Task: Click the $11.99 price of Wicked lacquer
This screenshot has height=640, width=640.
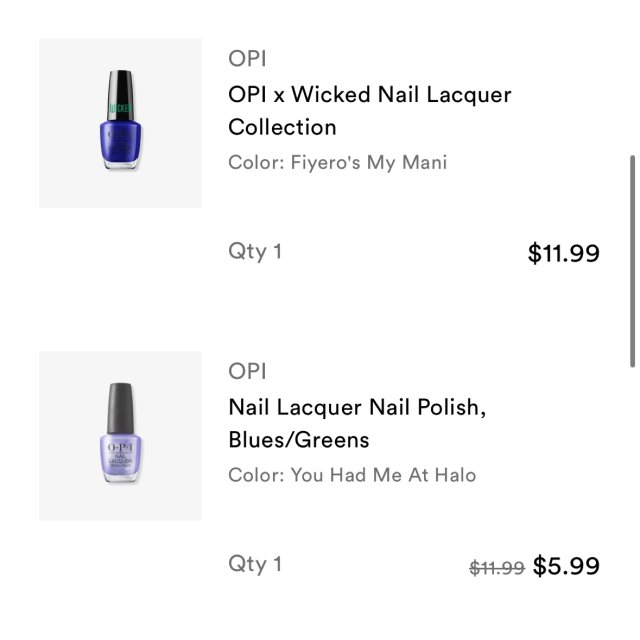Action: 563,253
